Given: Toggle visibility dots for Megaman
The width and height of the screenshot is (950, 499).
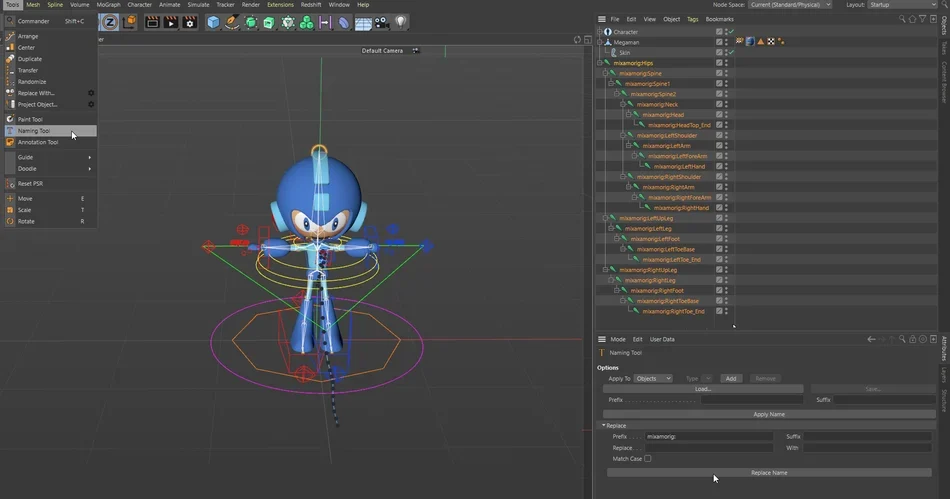Looking at the screenshot, I should [726, 42].
